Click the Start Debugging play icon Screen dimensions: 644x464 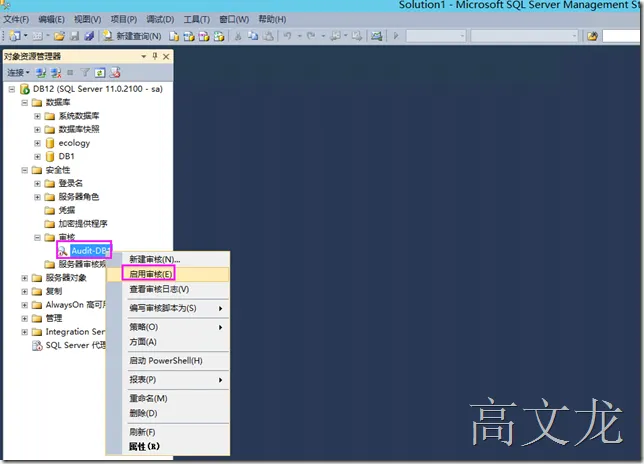(x=396, y=36)
